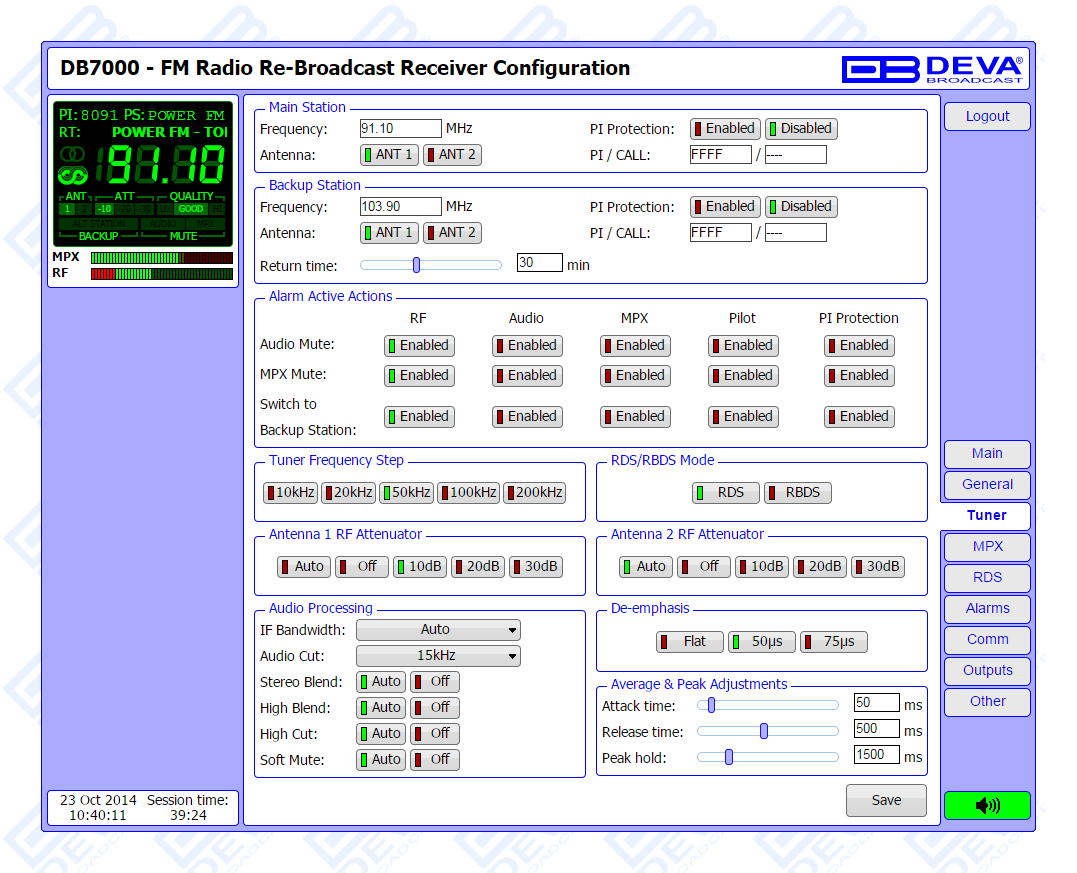The width and height of the screenshot is (1077, 873).
Task: Click the MPX level meter bar
Action: (161, 258)
